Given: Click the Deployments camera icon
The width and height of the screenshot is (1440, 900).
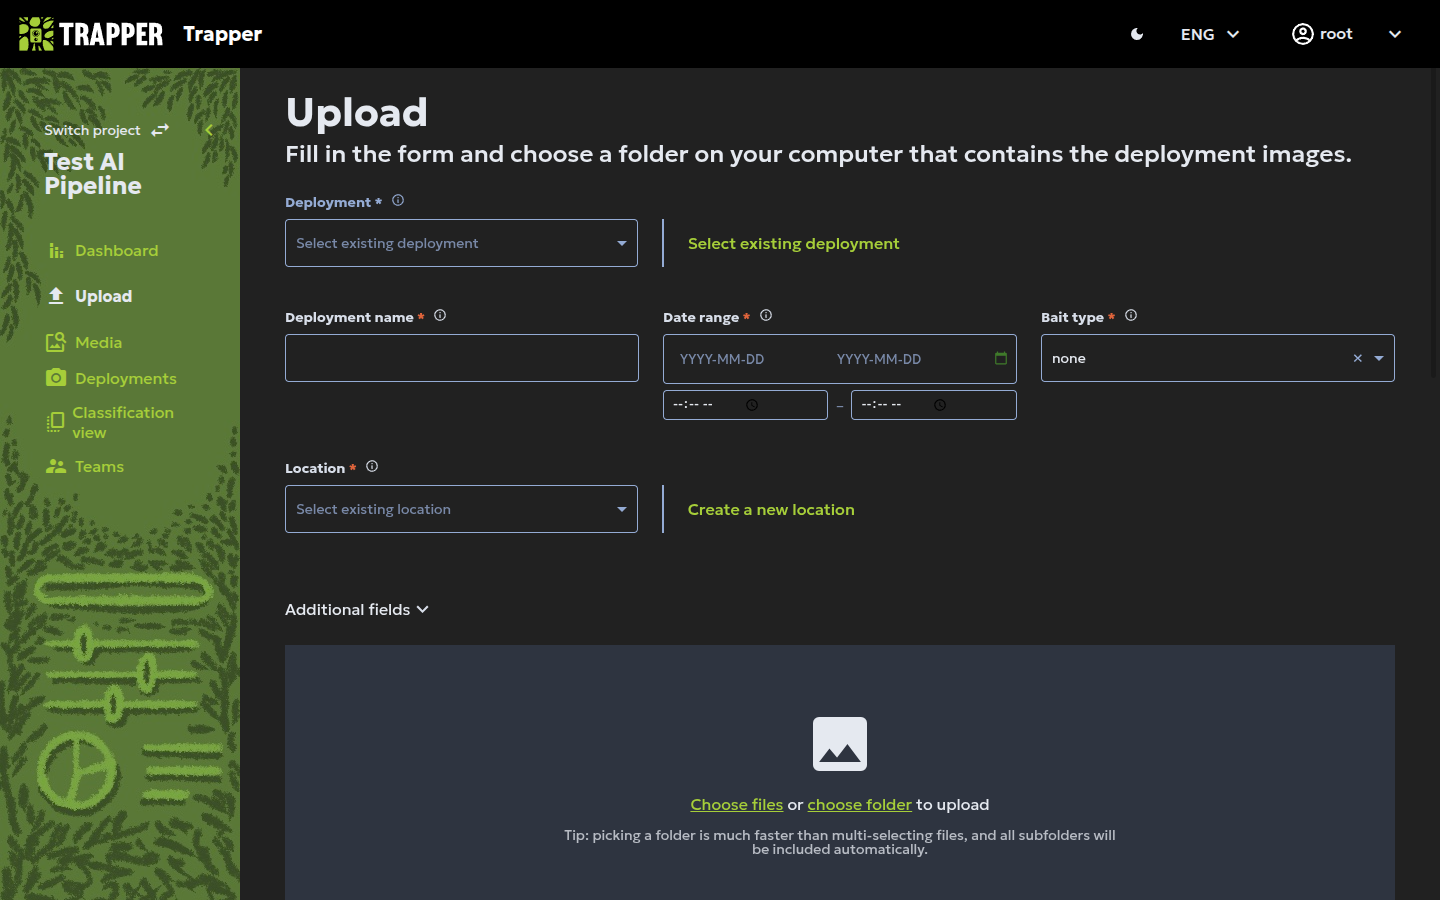Looking at the screenshot, I should pyautogui.click(x=56, y=378).
